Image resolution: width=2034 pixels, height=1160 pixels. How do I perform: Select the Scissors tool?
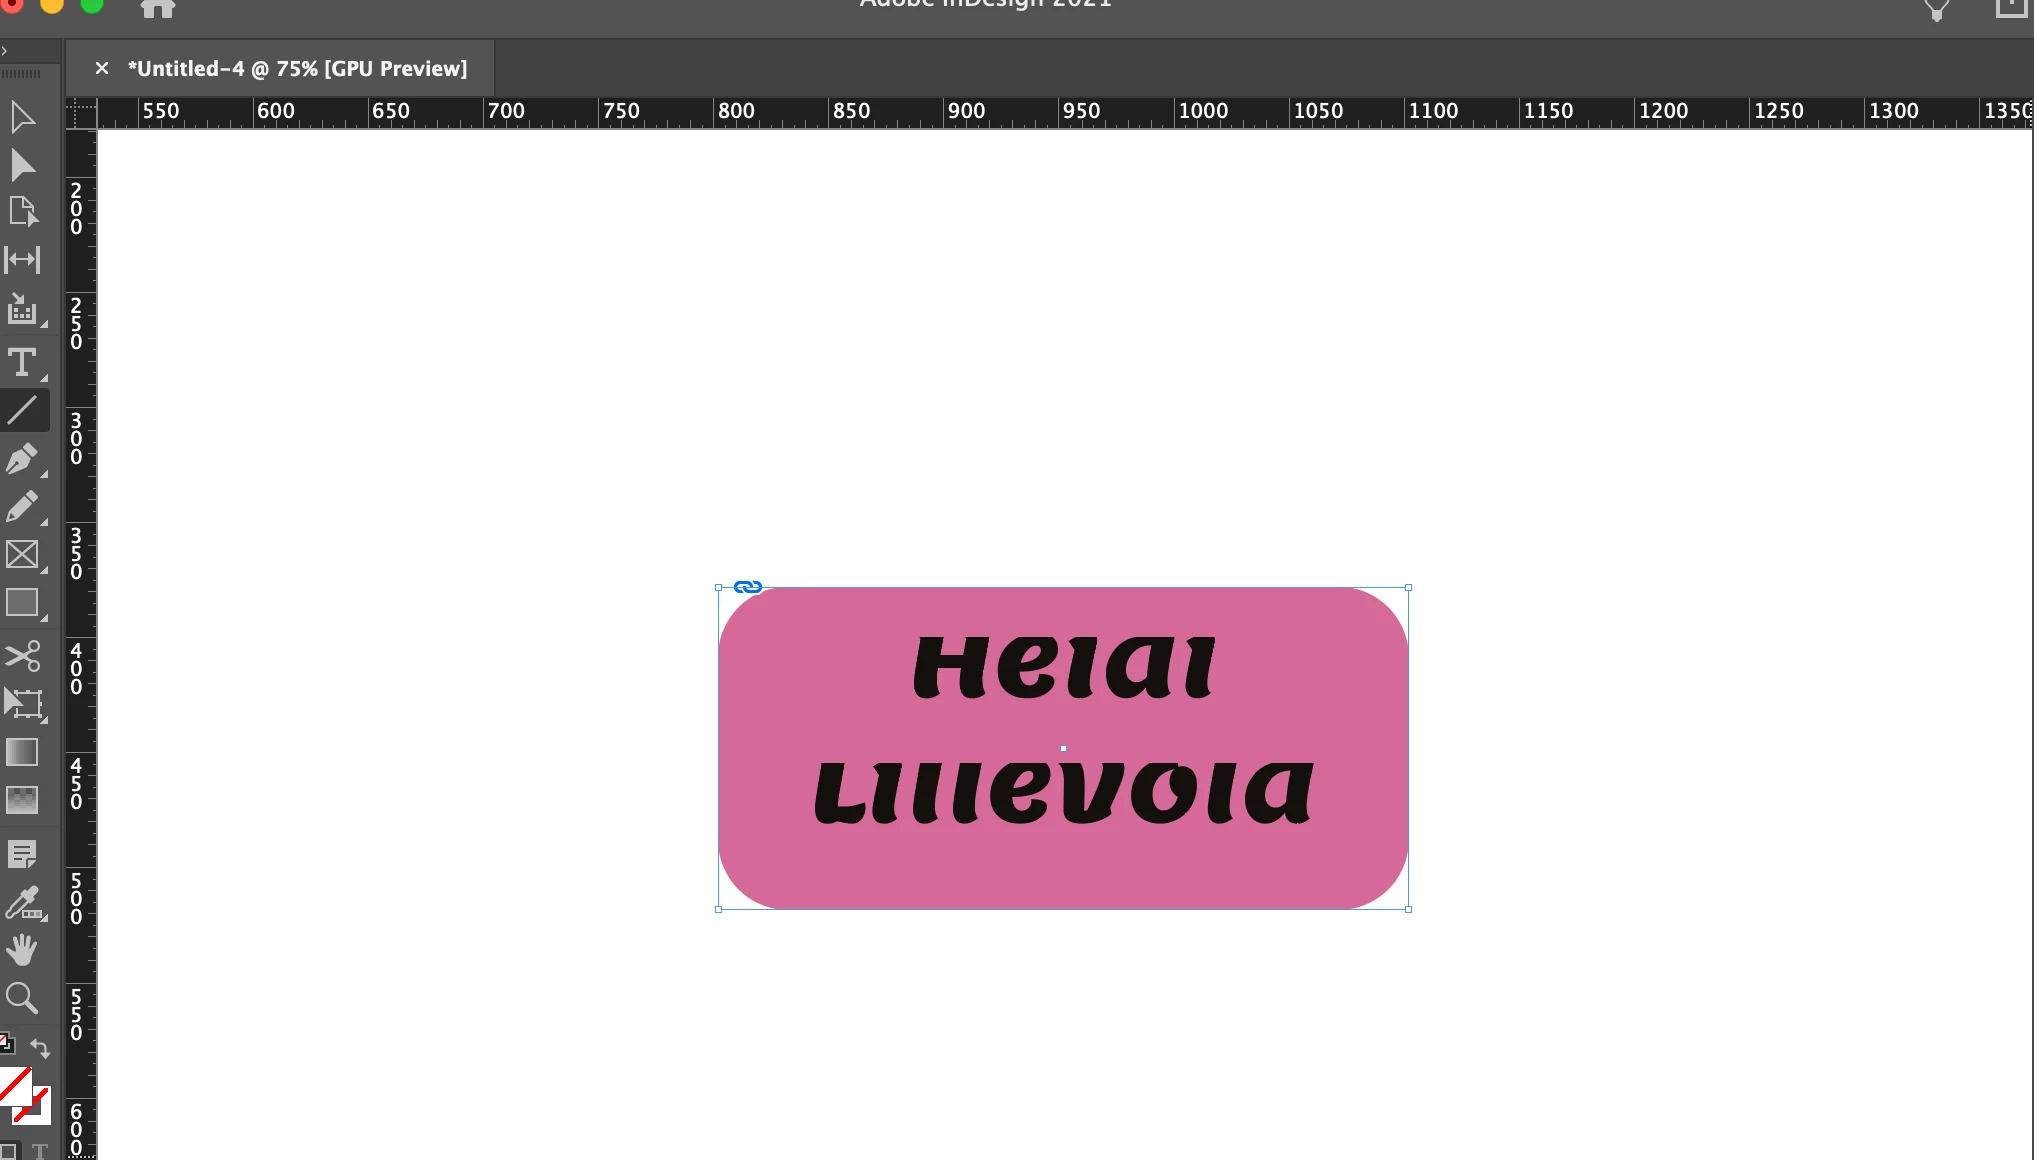click(22, 656)
